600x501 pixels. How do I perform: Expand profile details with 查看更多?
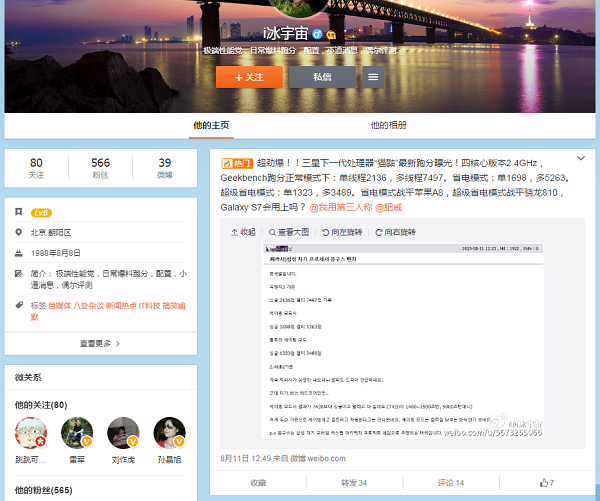click(x=99, y=343)
